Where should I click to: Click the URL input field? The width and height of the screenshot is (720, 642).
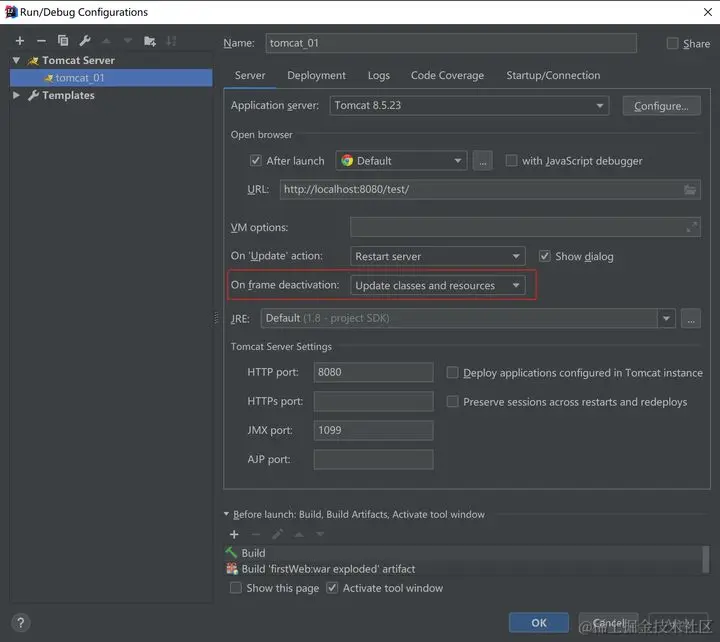(x=490, y=189)
